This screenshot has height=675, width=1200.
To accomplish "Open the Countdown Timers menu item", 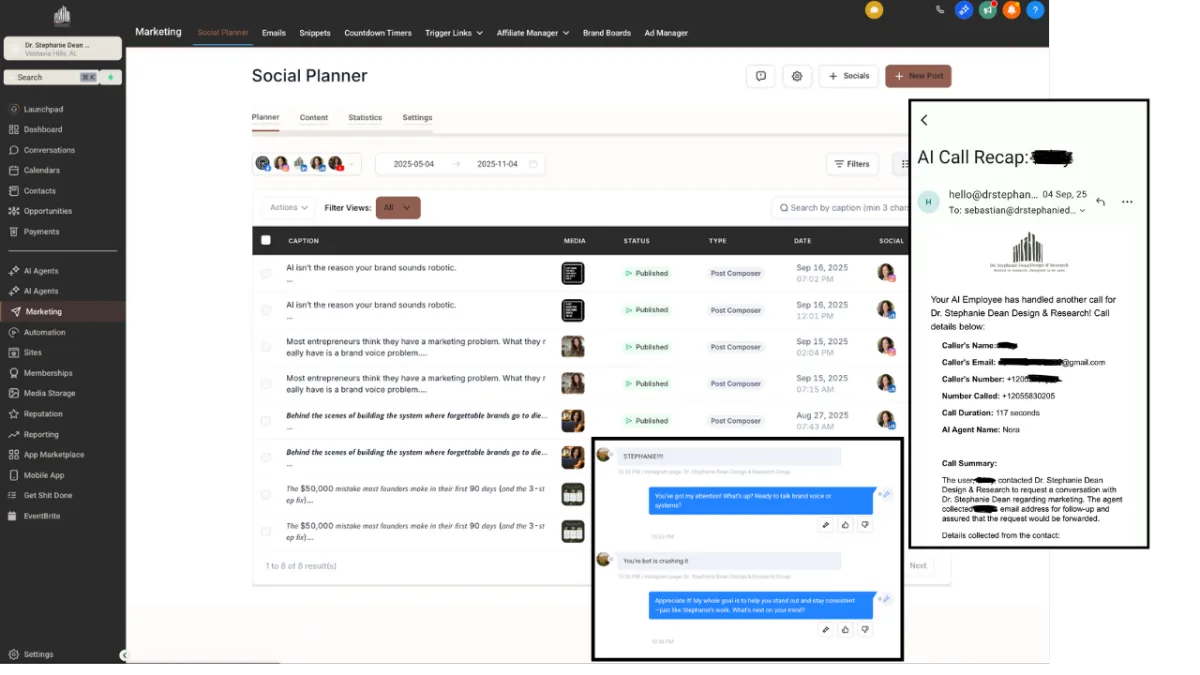I will (378, 33).
